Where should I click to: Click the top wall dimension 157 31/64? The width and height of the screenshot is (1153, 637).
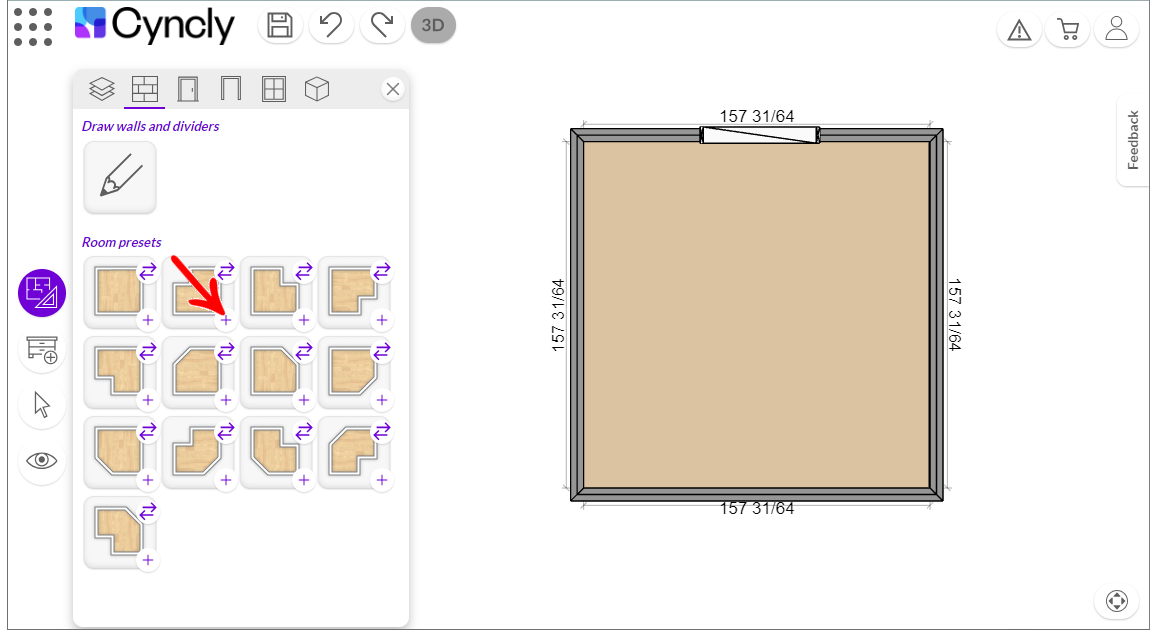(757, 116)
